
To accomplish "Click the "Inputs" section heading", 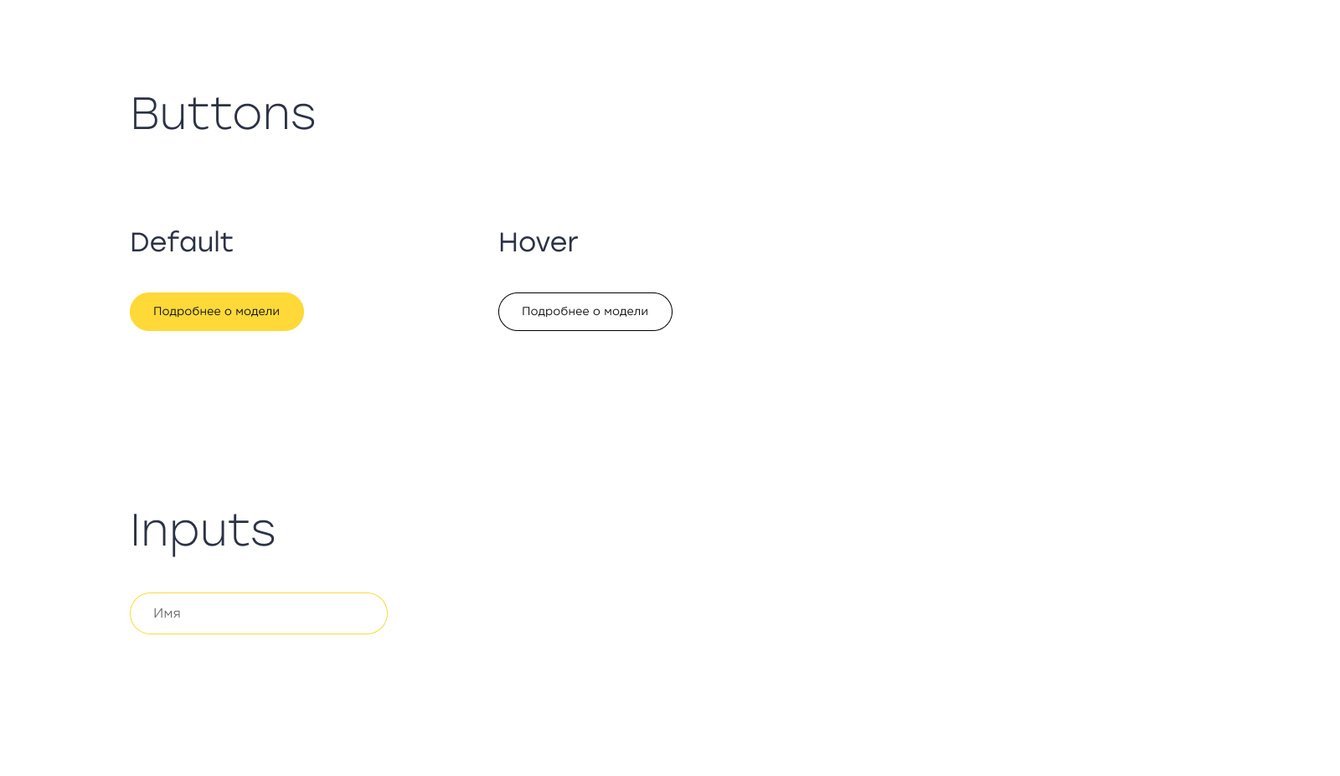I will pos(203,530).
